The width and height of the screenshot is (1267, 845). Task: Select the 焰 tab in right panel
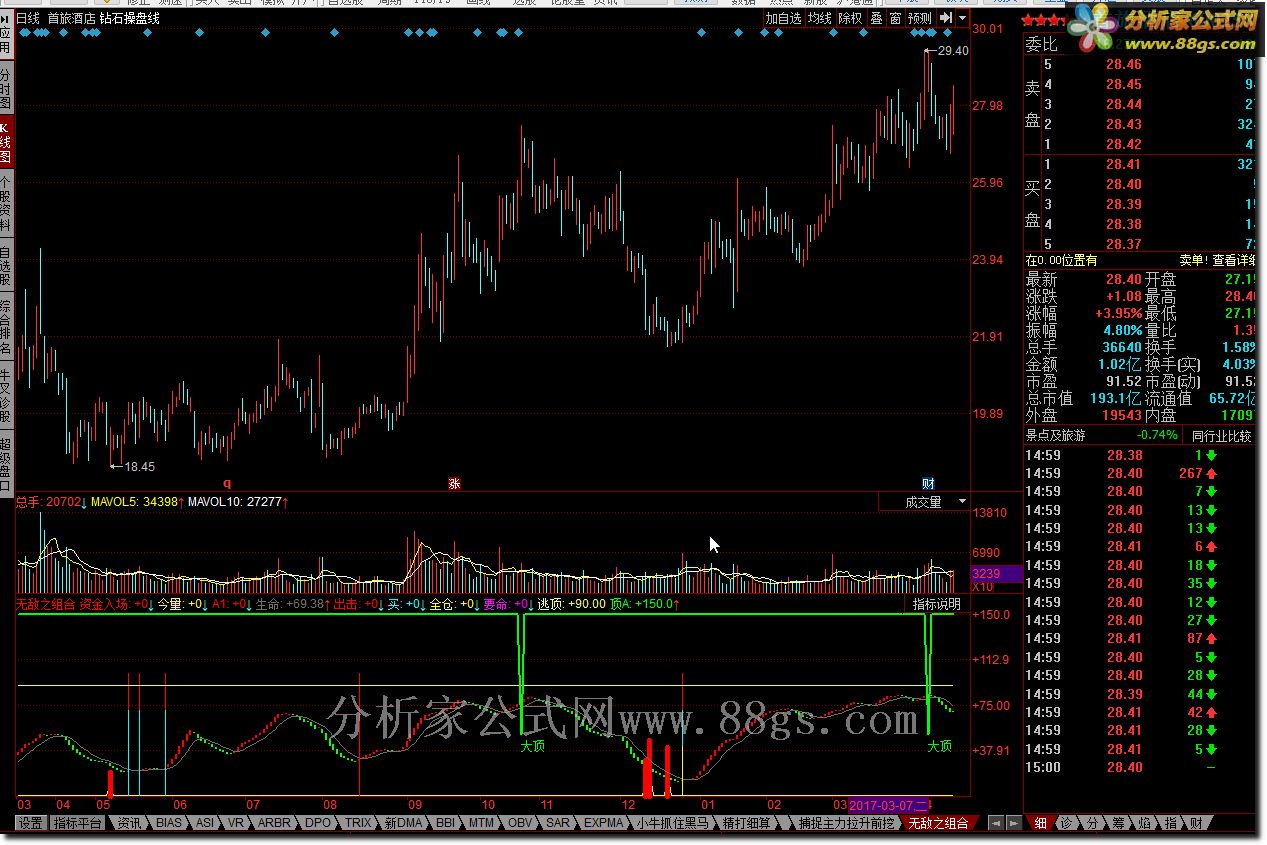(x=1144, y=823)
